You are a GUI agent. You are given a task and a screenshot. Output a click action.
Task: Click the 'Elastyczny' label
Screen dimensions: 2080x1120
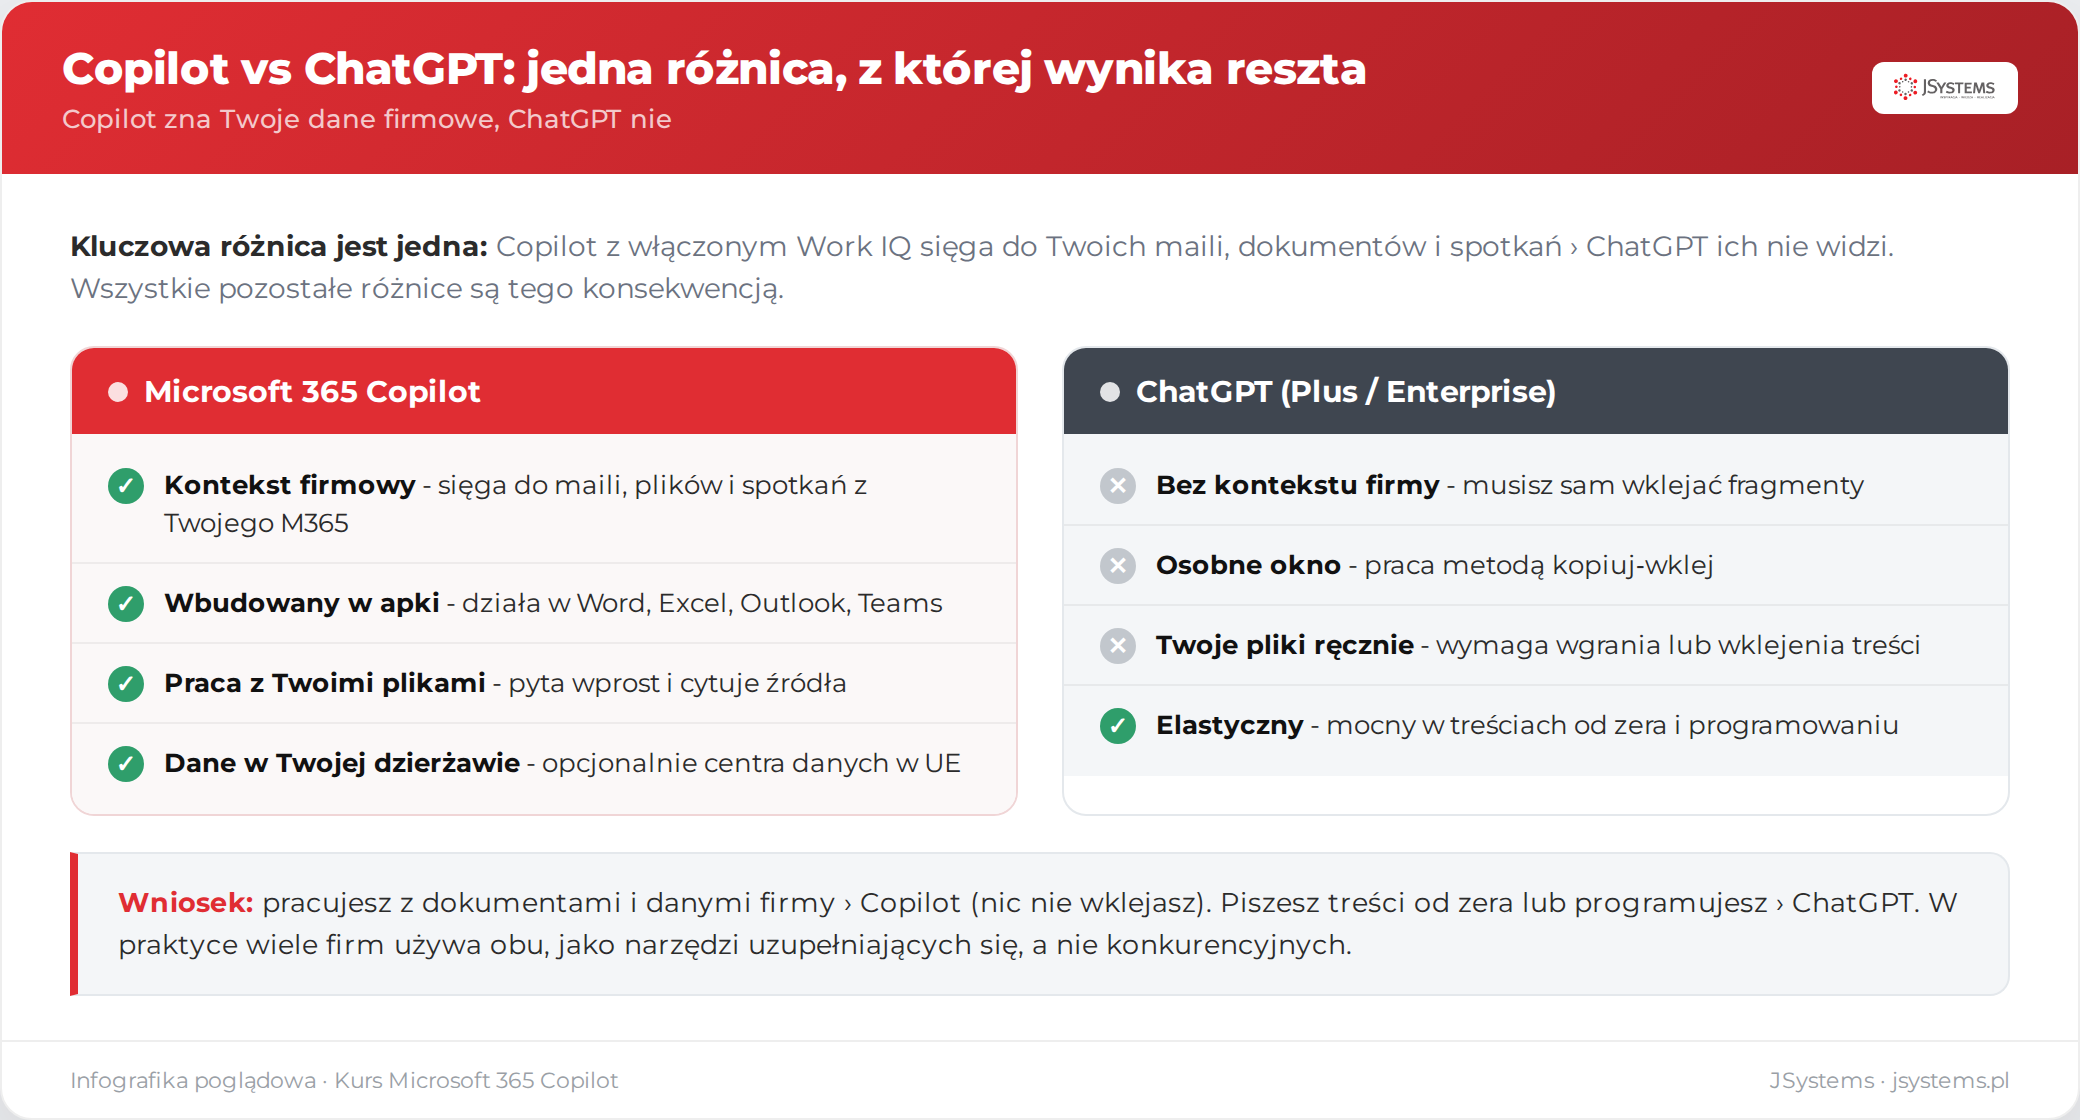tap(1230, 725)
